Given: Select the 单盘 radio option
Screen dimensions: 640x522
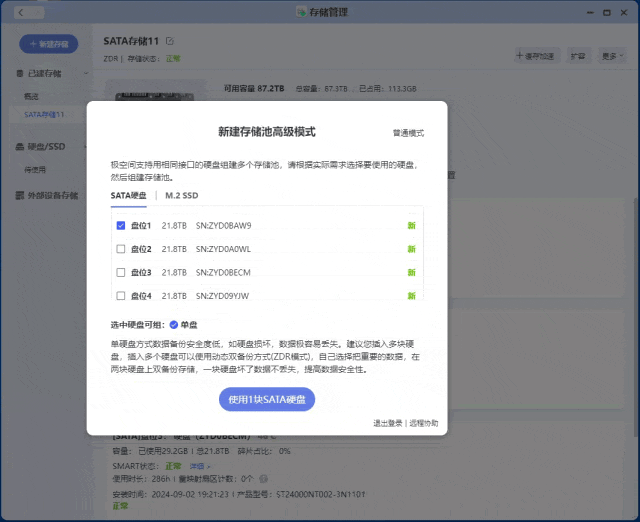Looking at the screenshot, I should pos(174,324).
